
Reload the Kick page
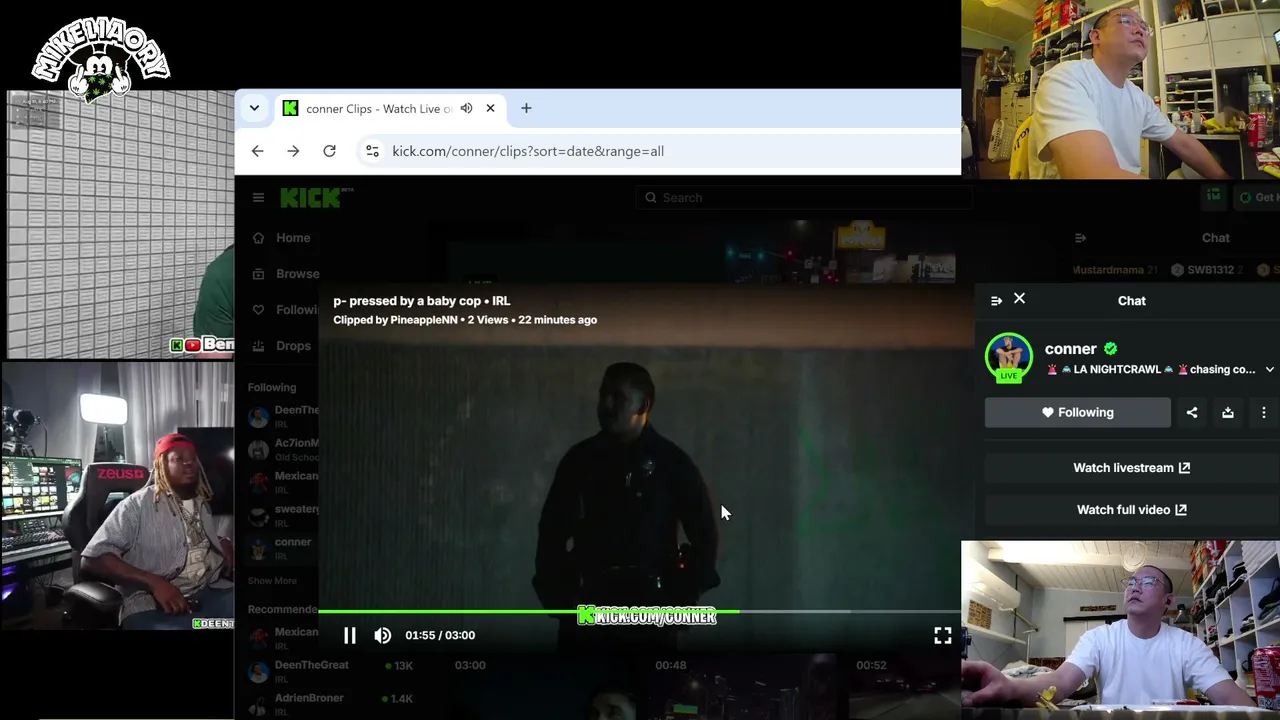[329, 151]
